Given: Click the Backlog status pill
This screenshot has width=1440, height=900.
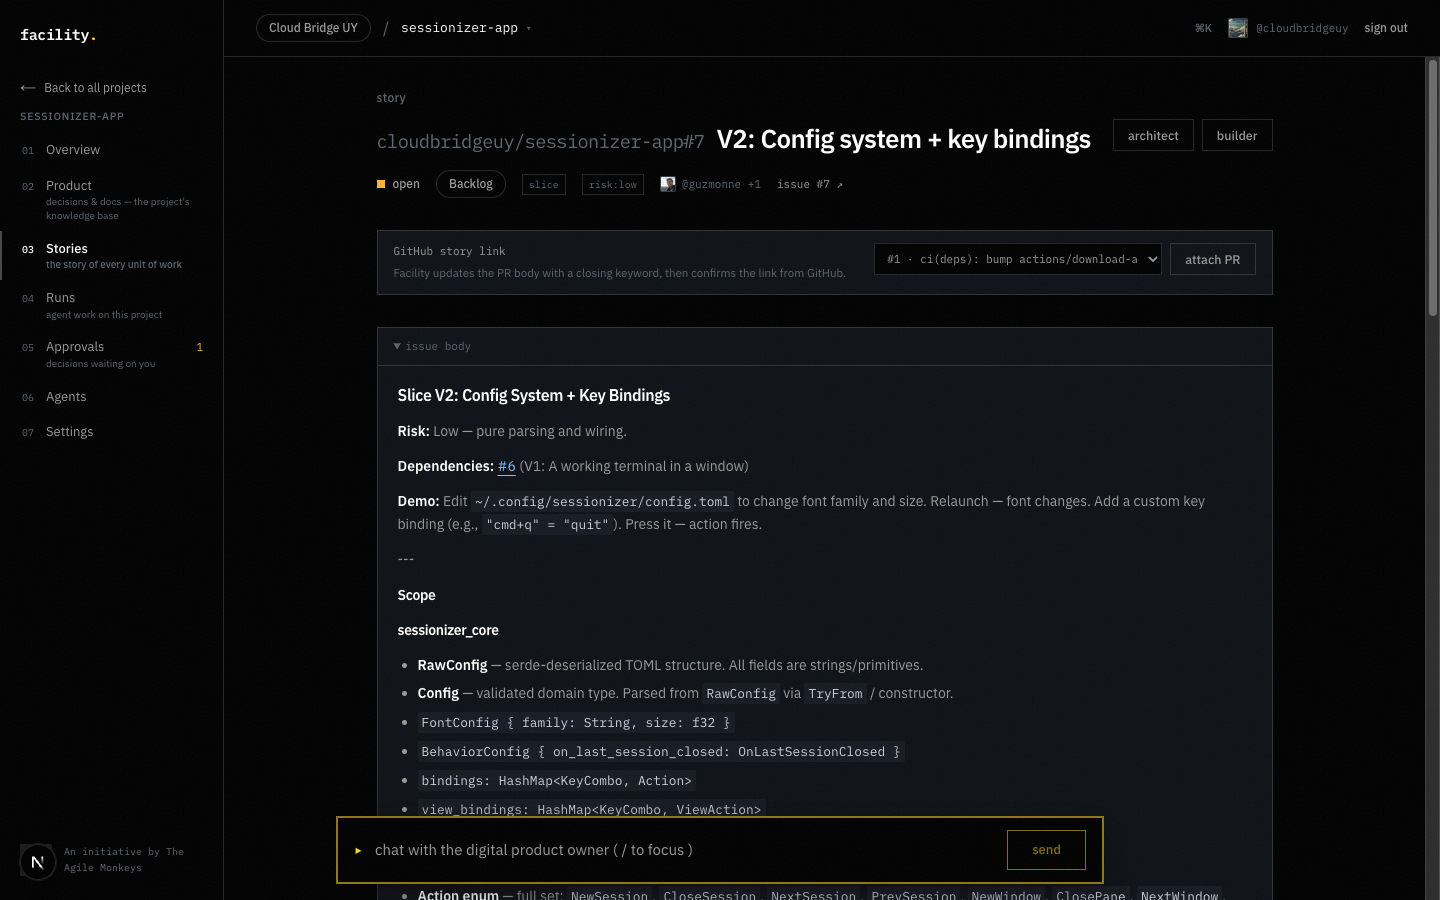Looking at the screenshot, I should (x=471, y=184).
